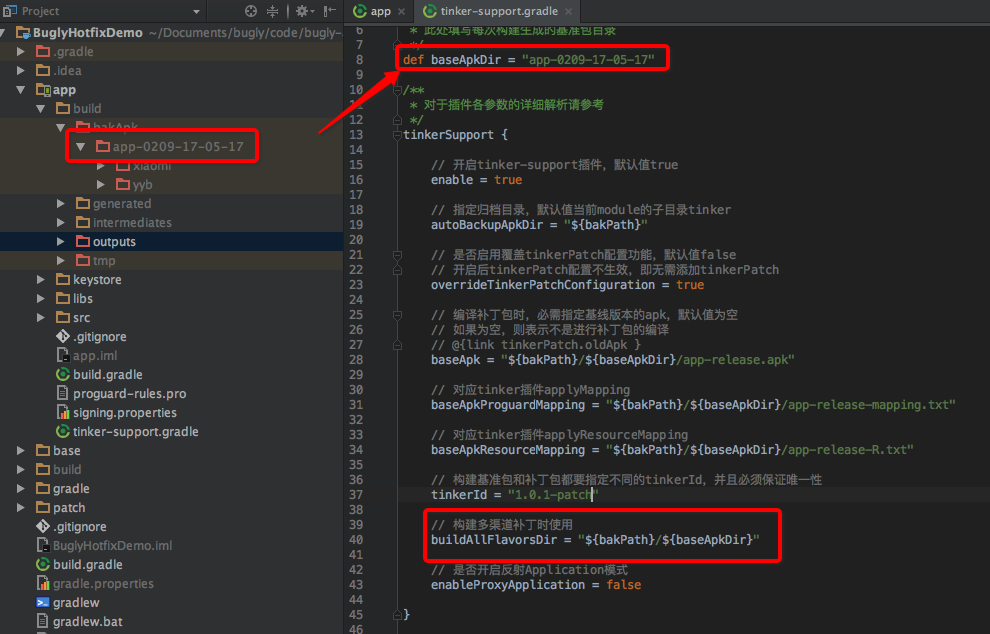
Task: Collapse the BuglyHotfixDemo root node
Action: (x=4, y=33)
